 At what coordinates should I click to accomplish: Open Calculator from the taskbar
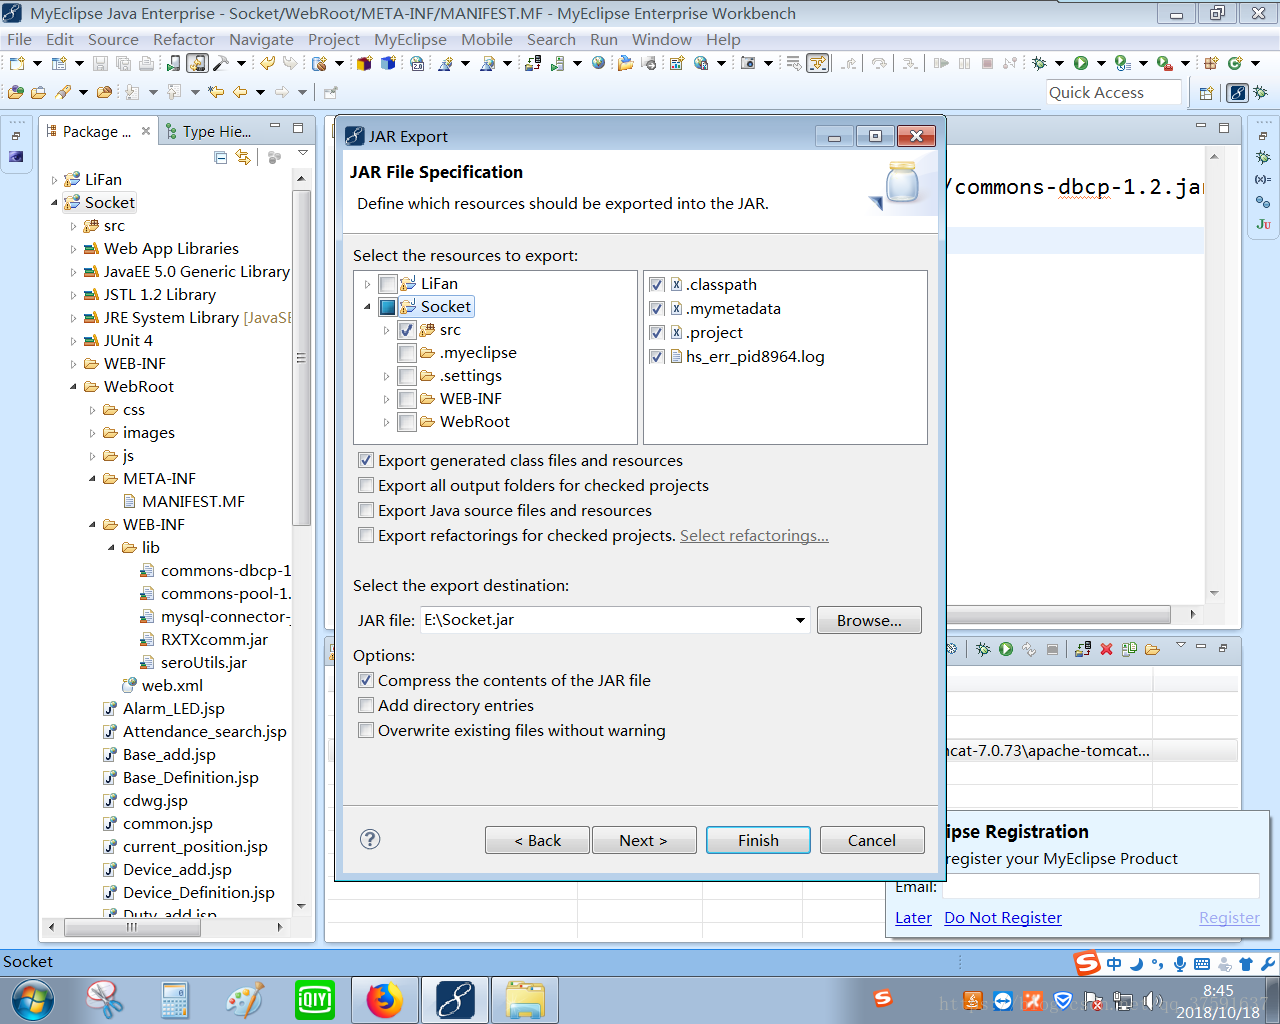tap(175, 1000)
